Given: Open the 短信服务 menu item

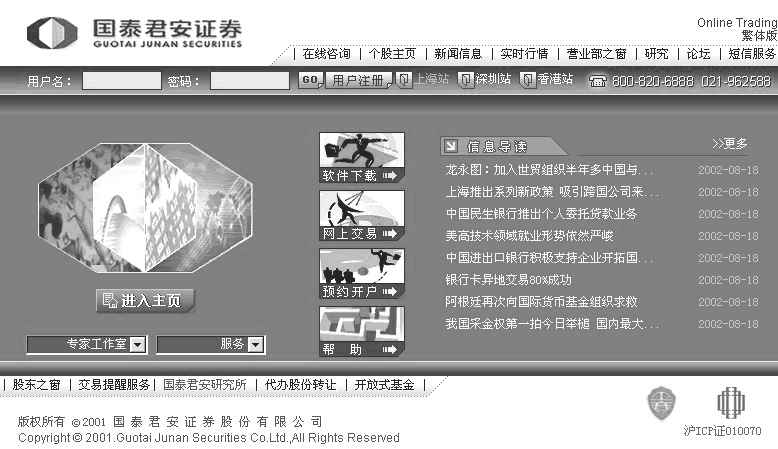Looking at the screenshot, I should (752, 54).
